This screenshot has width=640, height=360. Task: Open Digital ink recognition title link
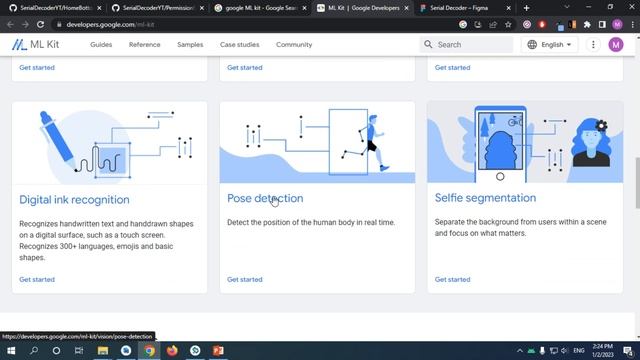pos(74,200)
